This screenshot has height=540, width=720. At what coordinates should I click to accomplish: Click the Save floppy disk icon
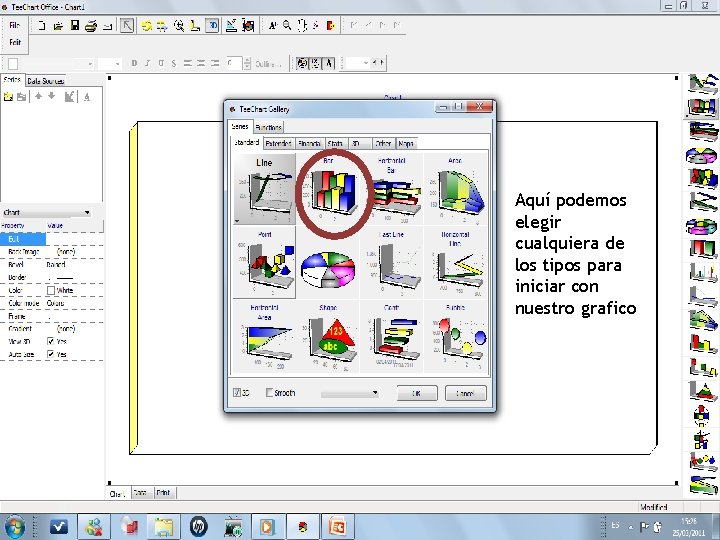pos(75,25)
